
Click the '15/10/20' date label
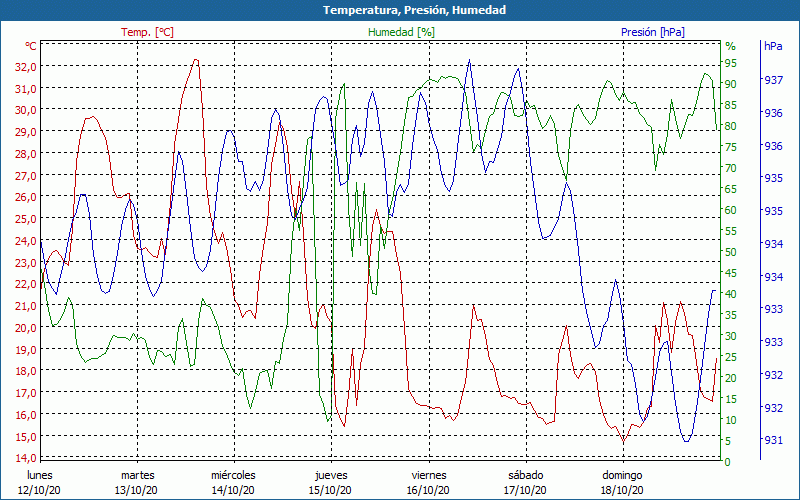click(330, 490)
